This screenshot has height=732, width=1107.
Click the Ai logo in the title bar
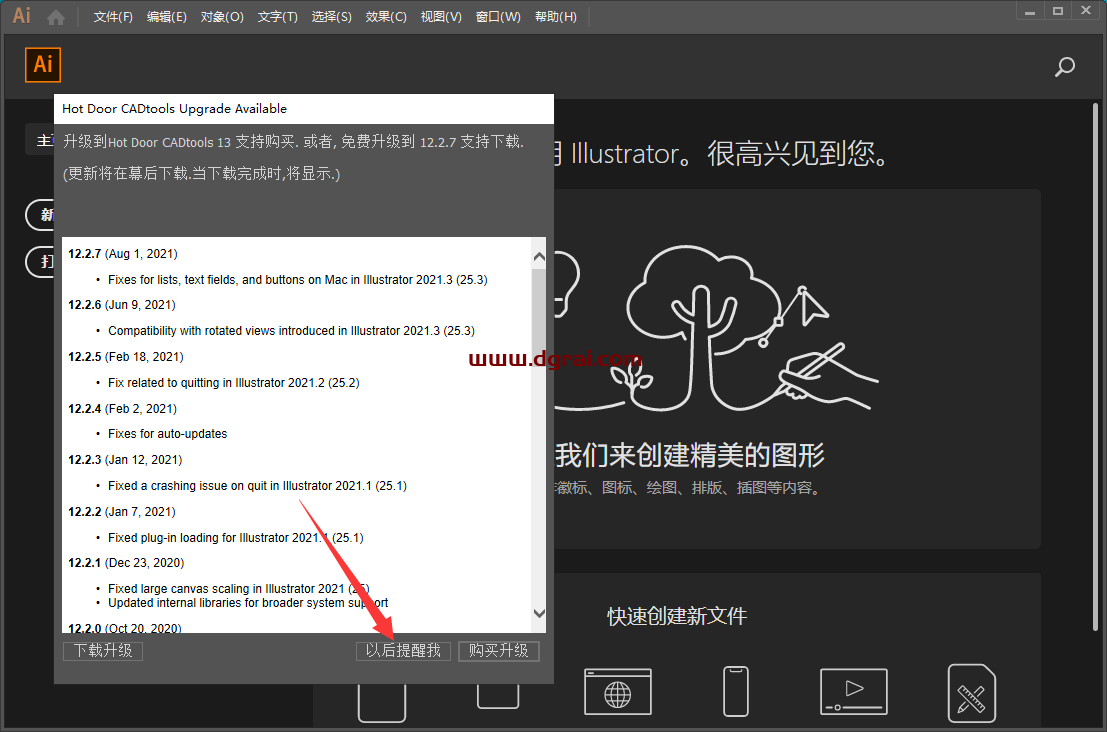(x=20, y=15)
